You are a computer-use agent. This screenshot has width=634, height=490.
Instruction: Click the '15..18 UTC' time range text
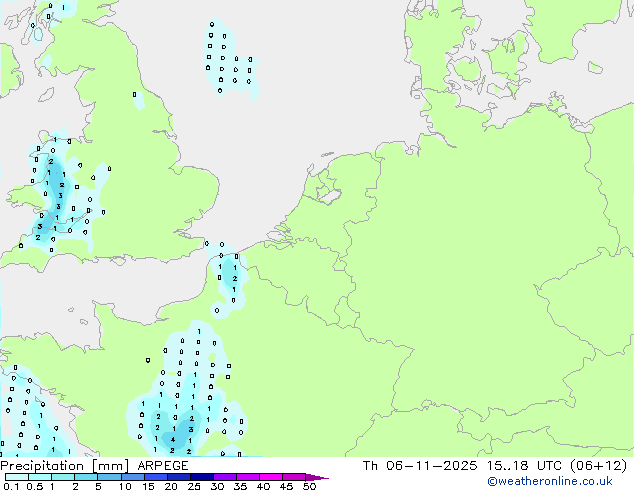click(x=524, y=466)
